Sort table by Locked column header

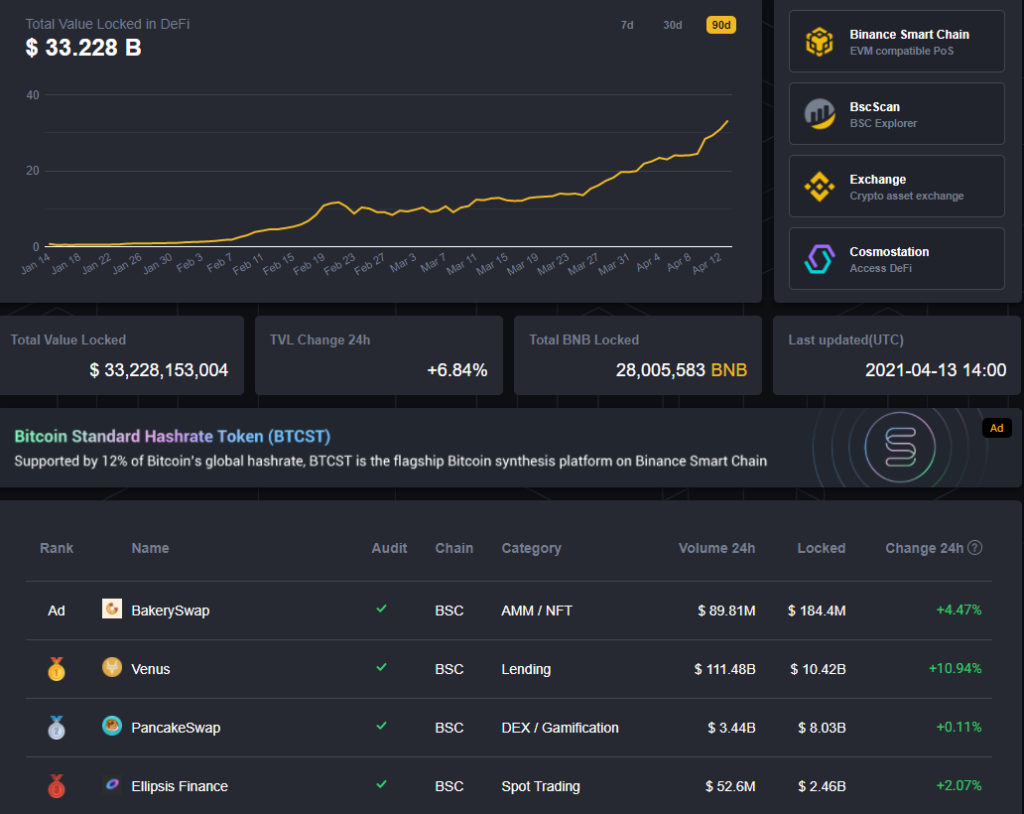(x=821, y=548)
